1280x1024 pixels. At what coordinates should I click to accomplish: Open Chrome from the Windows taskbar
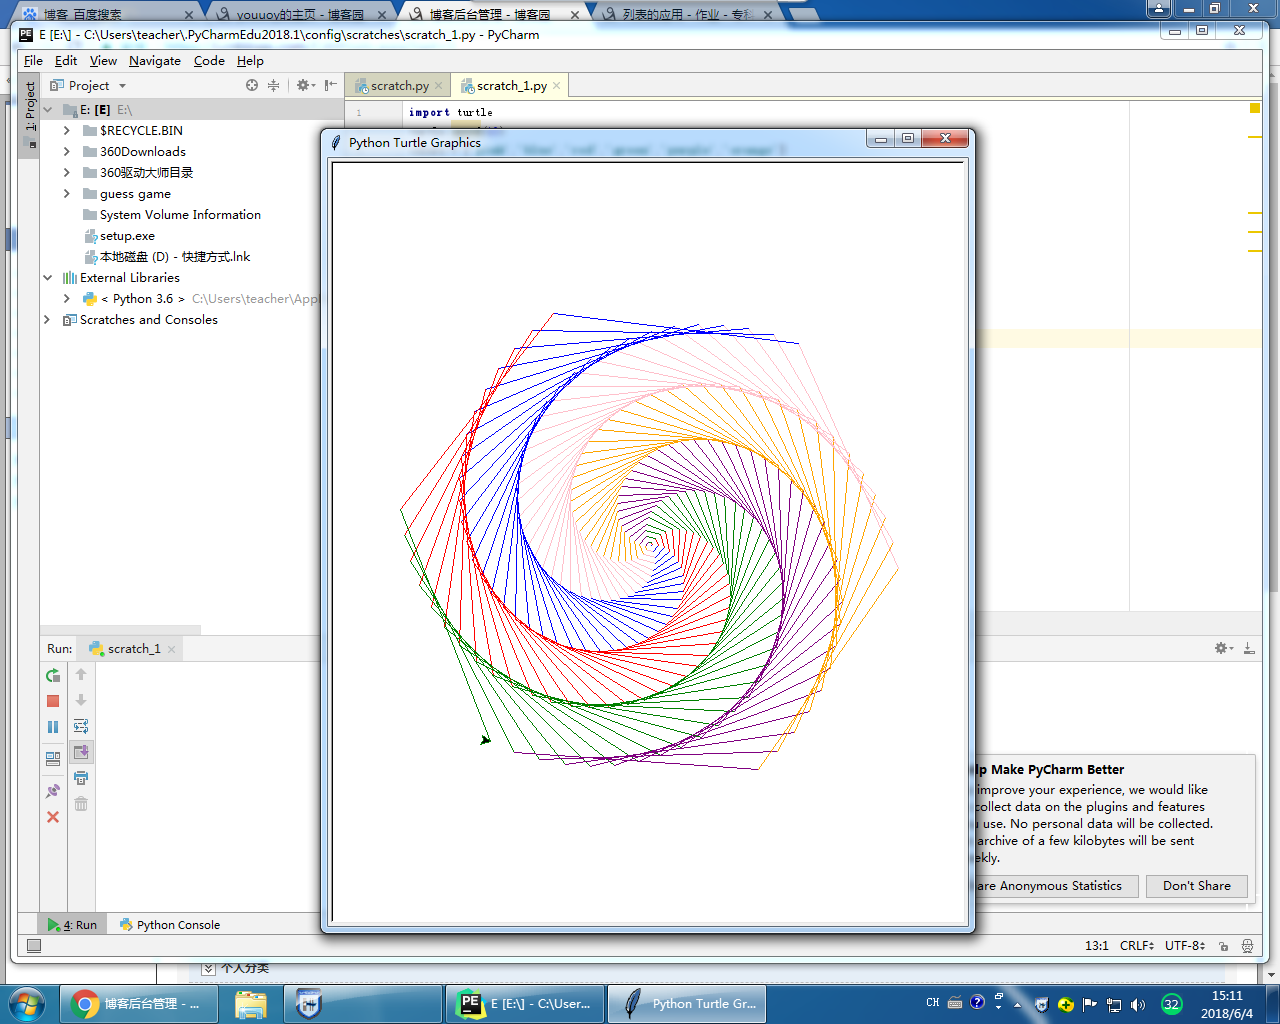138,1004
